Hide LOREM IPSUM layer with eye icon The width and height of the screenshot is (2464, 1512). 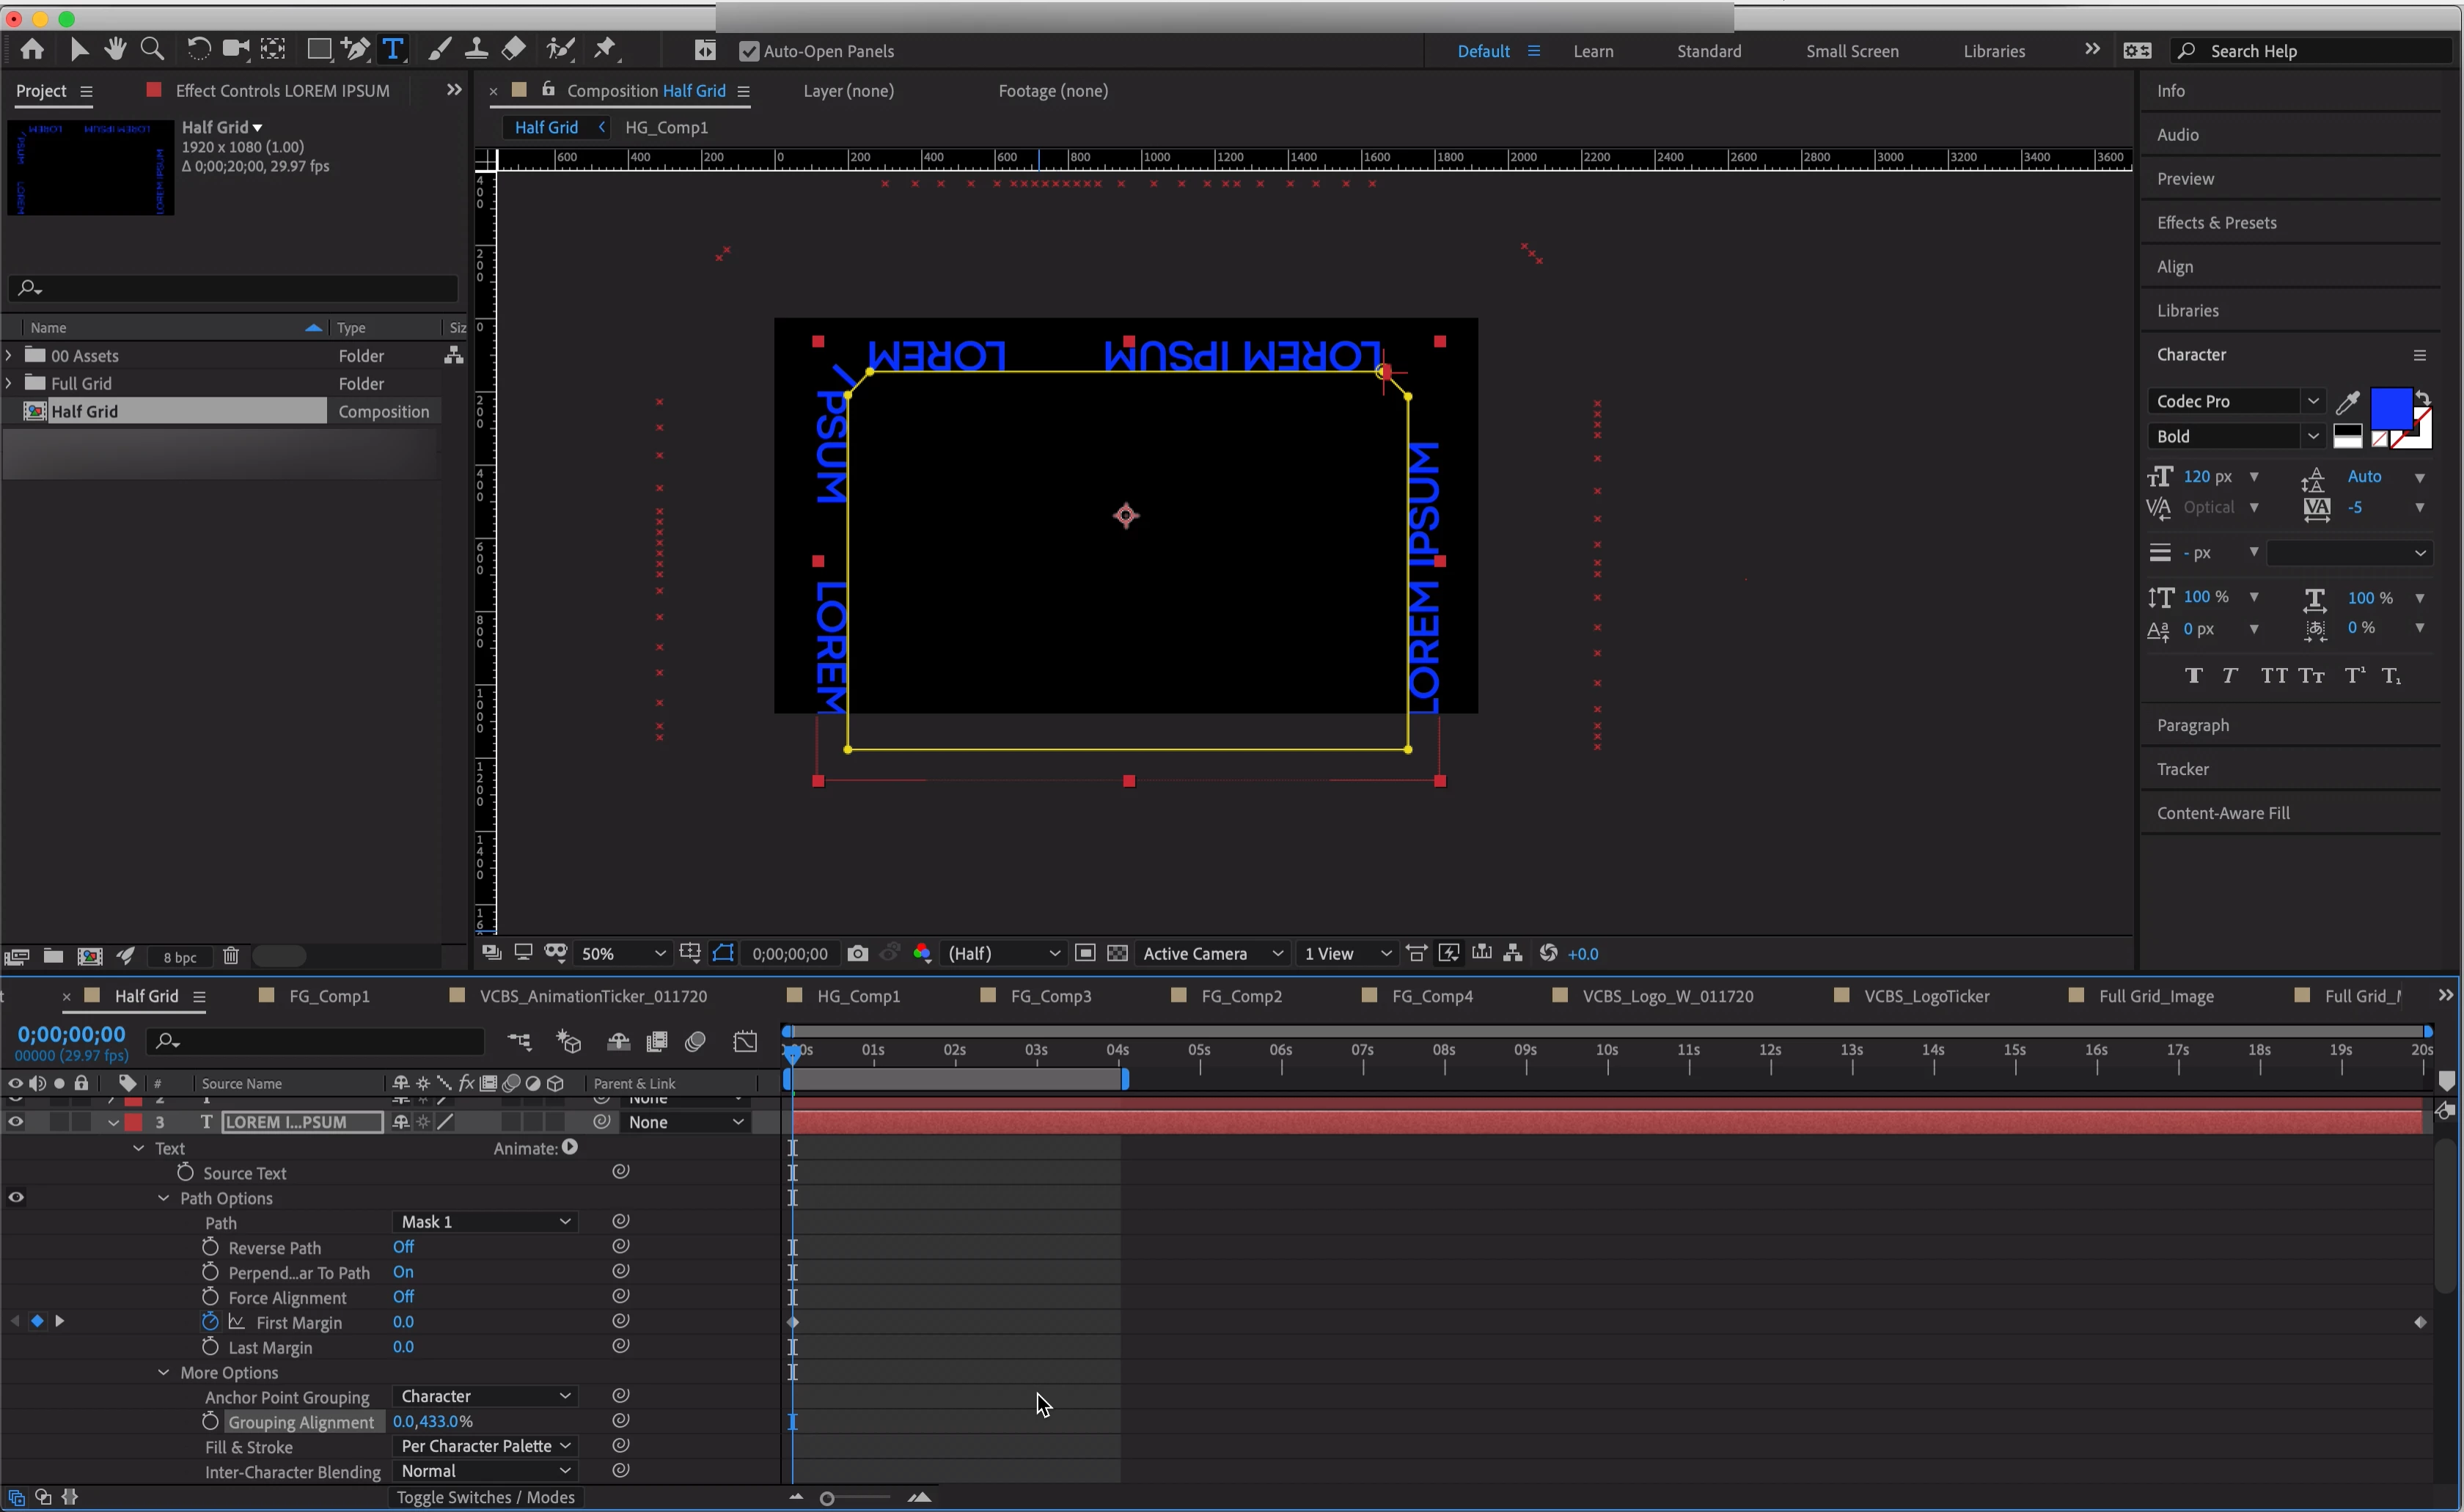coord(15,1122)
